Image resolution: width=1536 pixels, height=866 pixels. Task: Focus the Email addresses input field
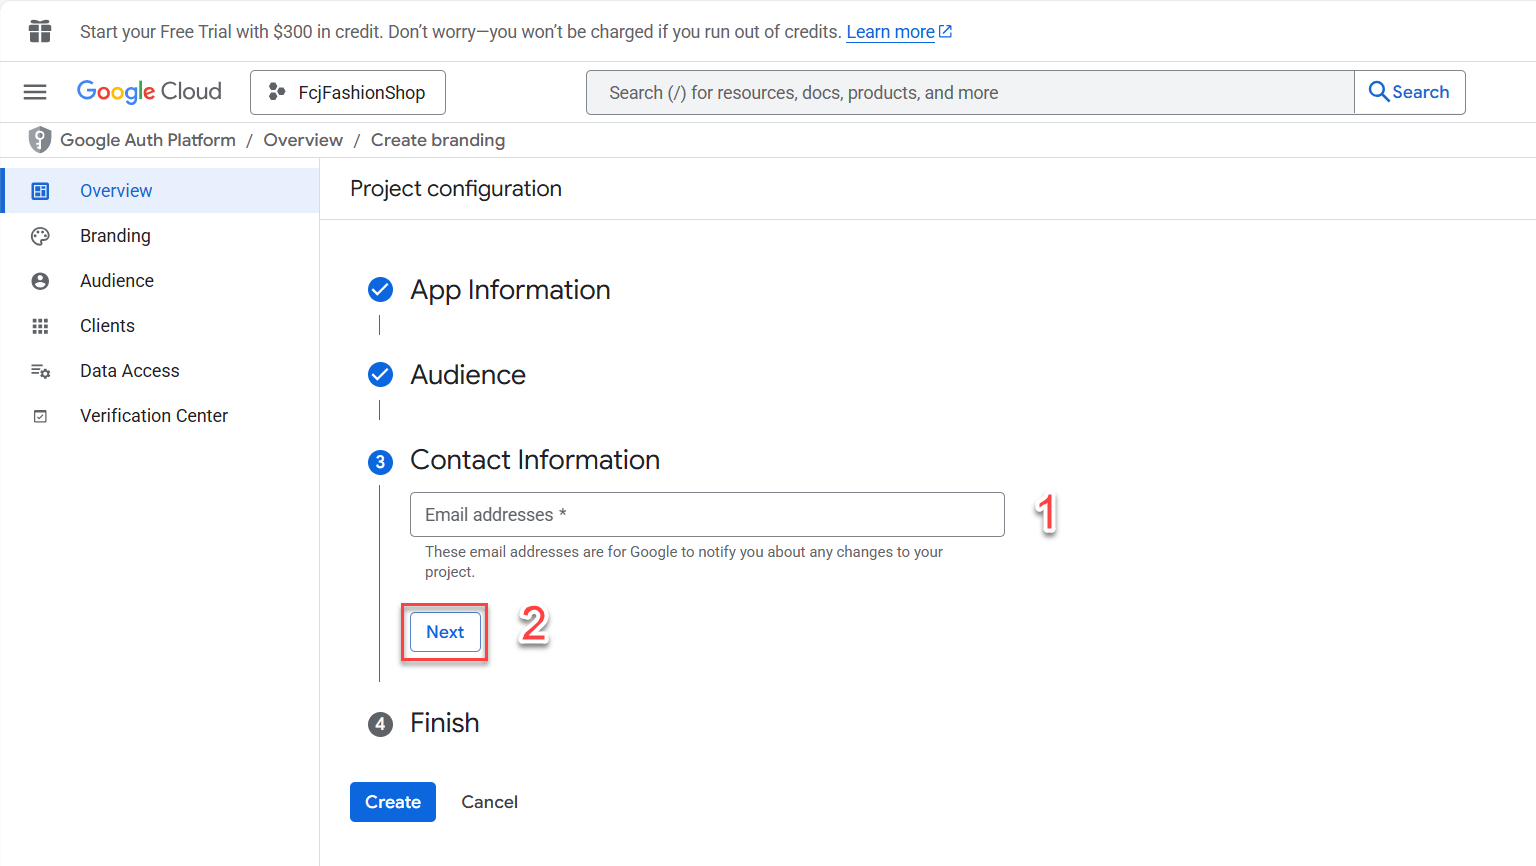click(707, 514)
